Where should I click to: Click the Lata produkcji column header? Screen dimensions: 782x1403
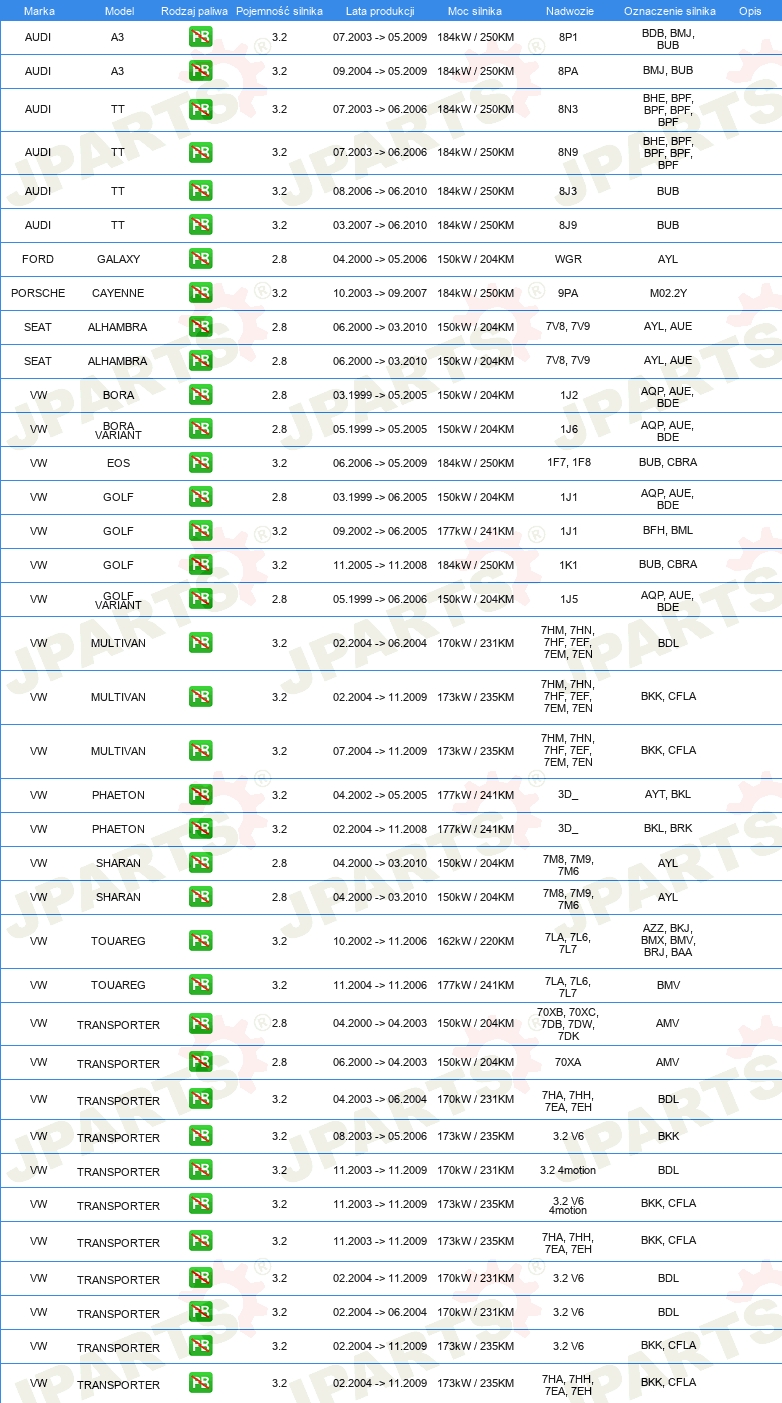pyautogui.click(x=380, y=11)
